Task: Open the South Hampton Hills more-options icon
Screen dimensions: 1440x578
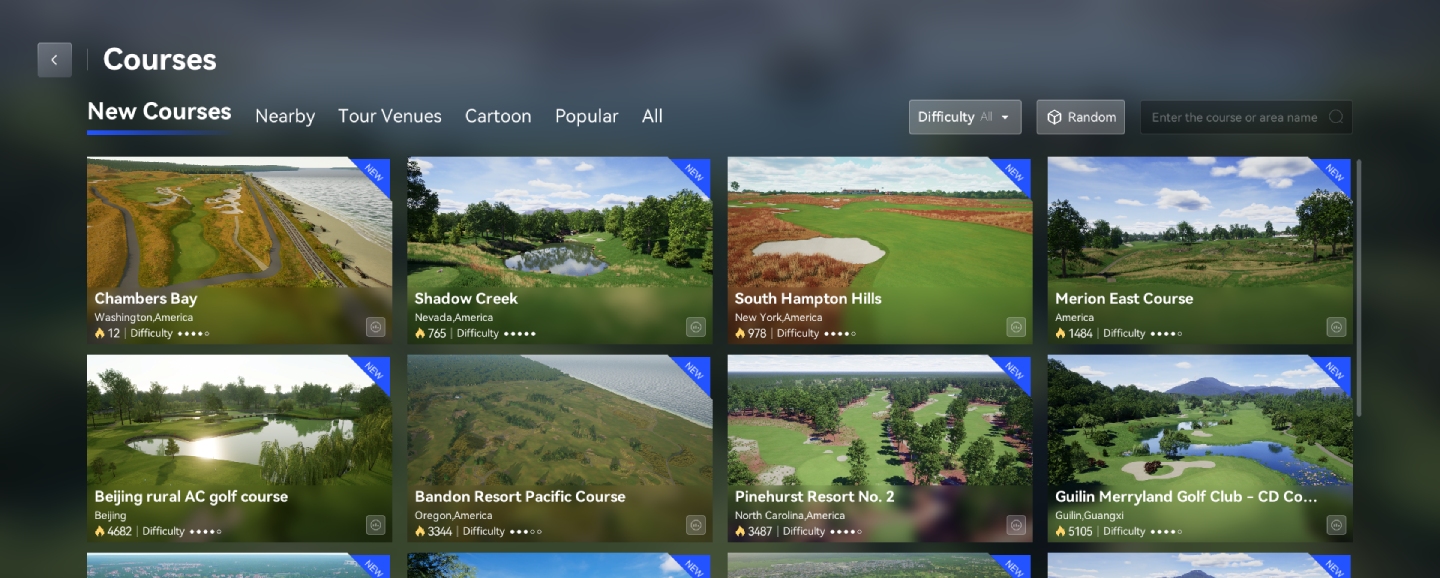Action: pyautogui.click(x=1016, y=327)
